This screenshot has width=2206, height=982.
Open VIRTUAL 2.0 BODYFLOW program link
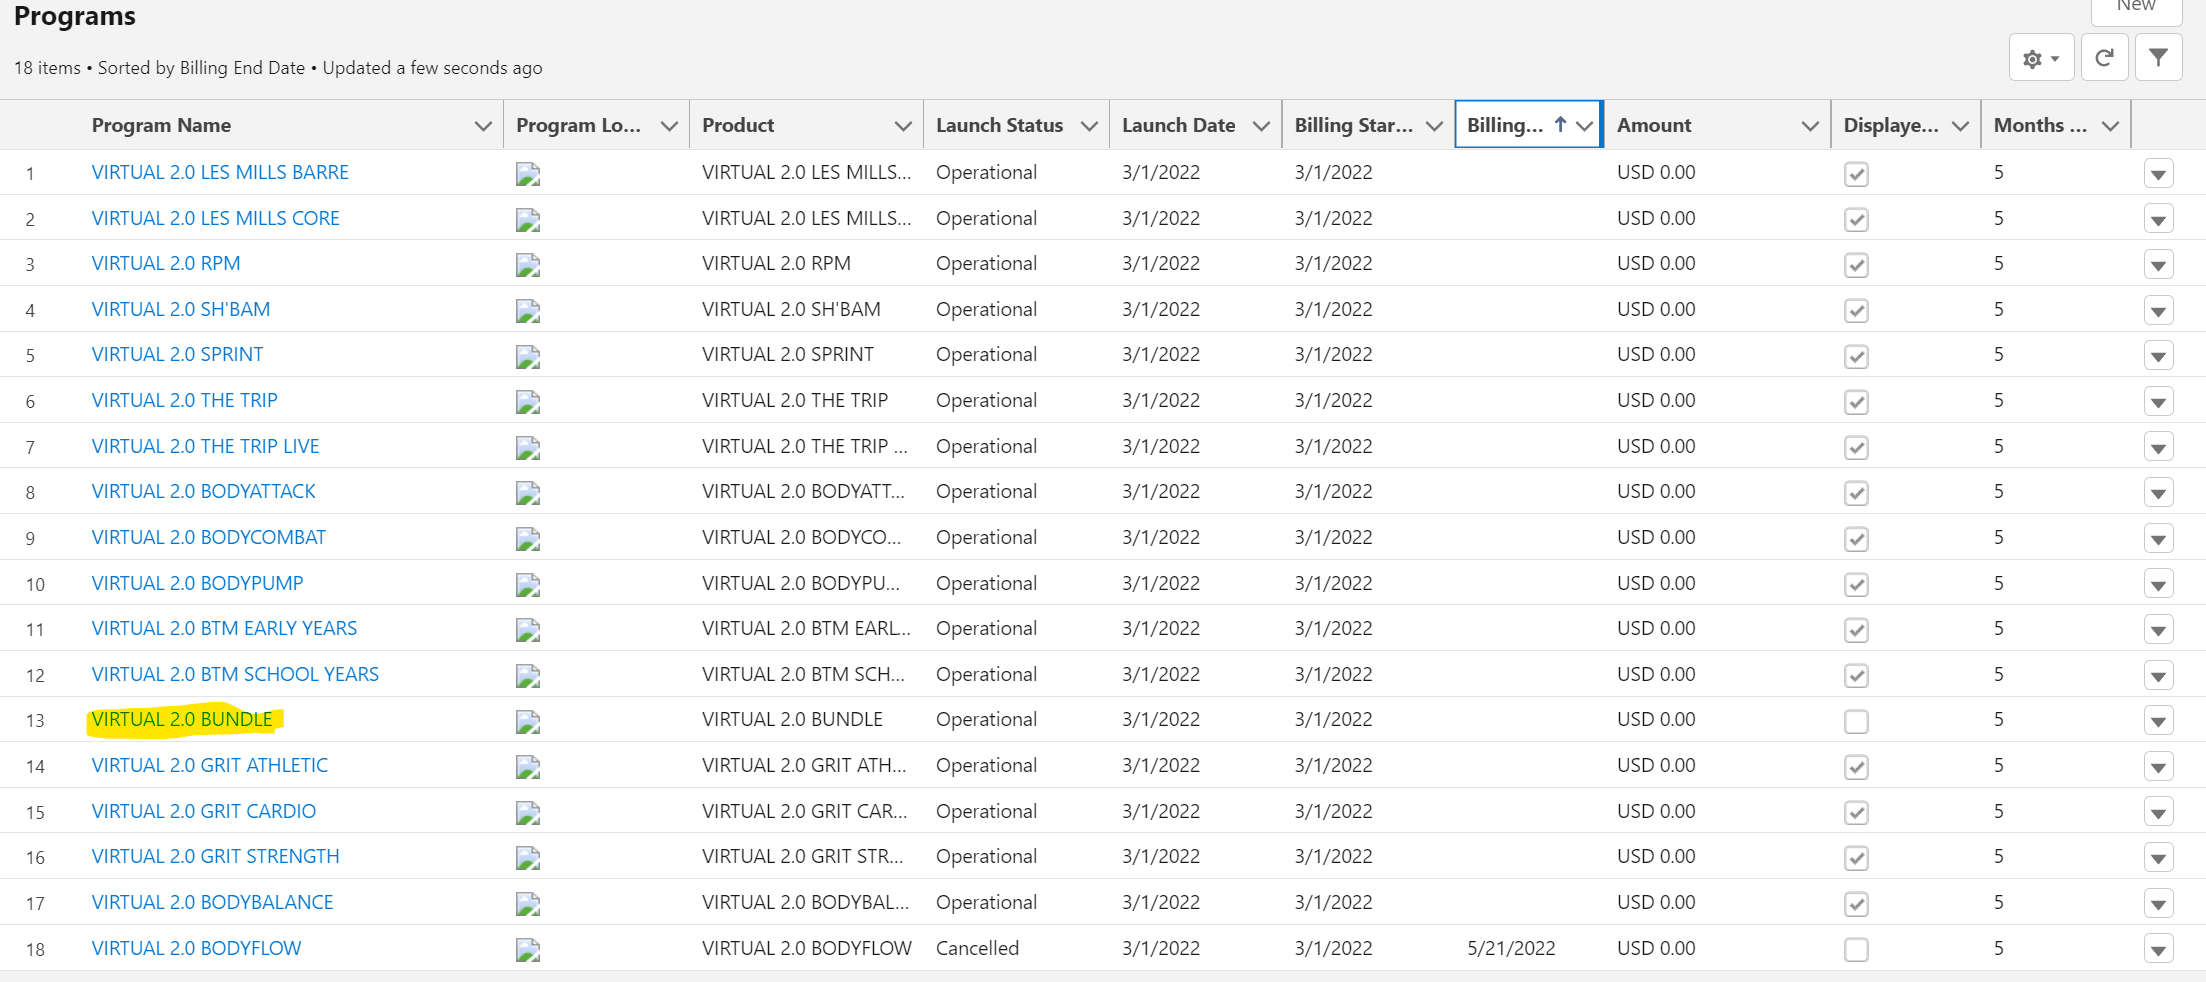[x=196, y=948]
